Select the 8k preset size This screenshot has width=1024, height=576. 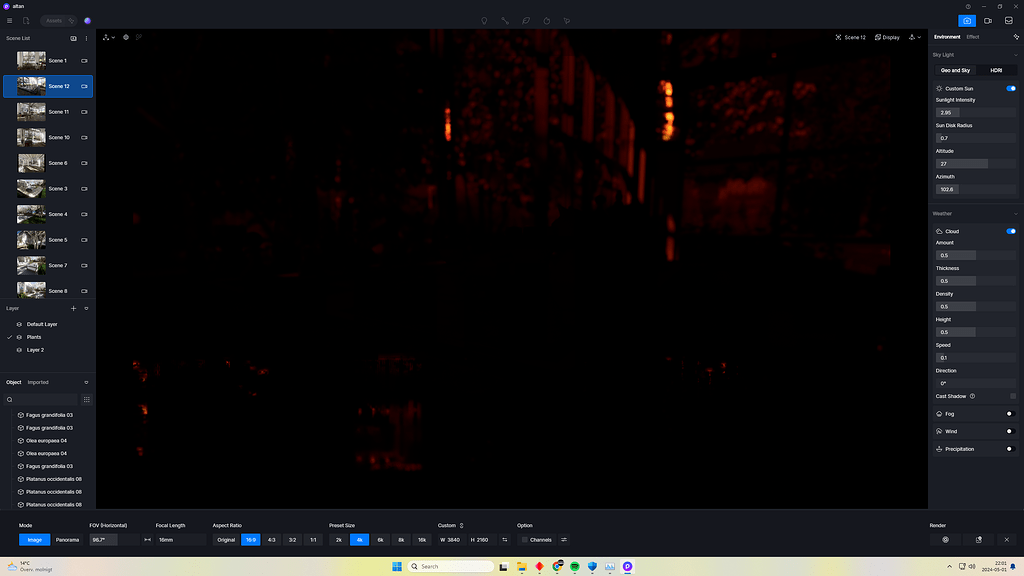pos(401,540)
